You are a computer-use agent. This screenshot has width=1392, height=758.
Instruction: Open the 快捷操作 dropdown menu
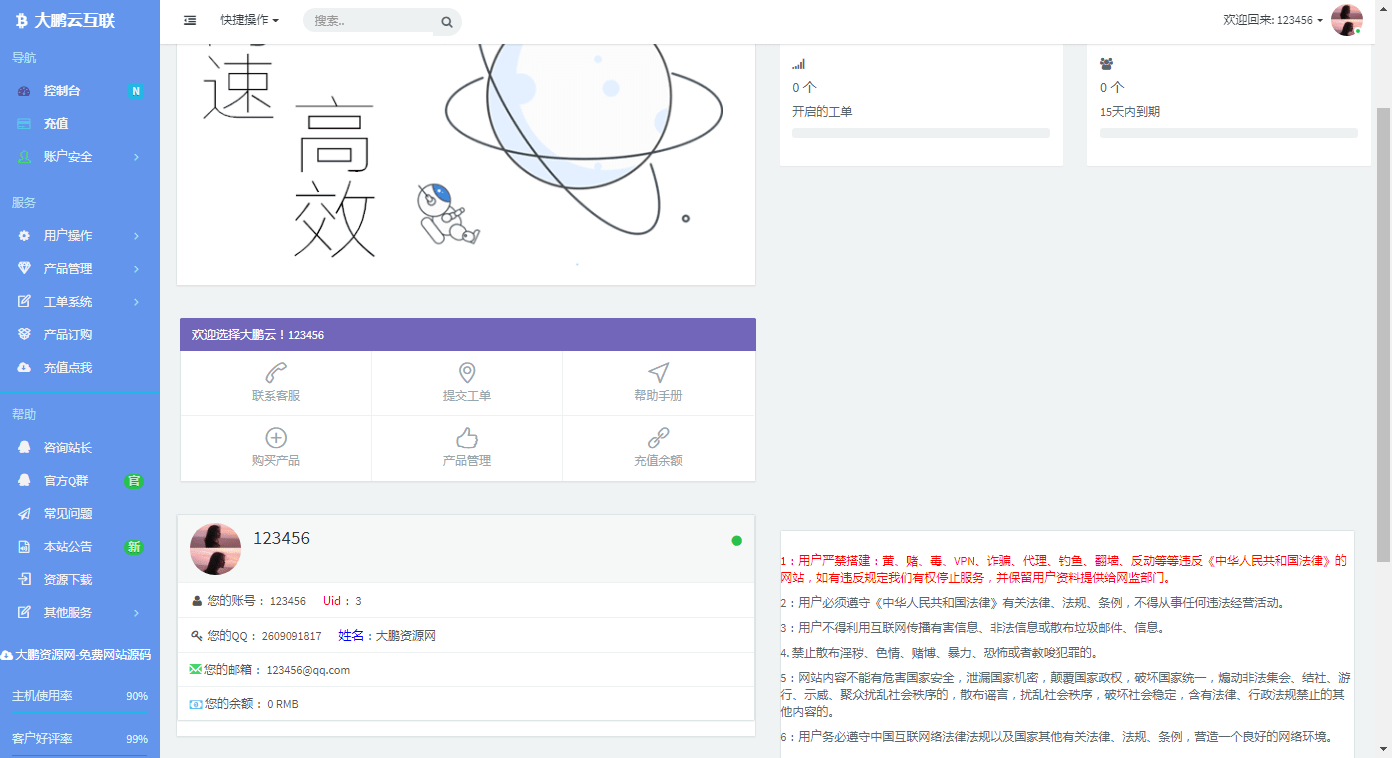coord(250,20)
